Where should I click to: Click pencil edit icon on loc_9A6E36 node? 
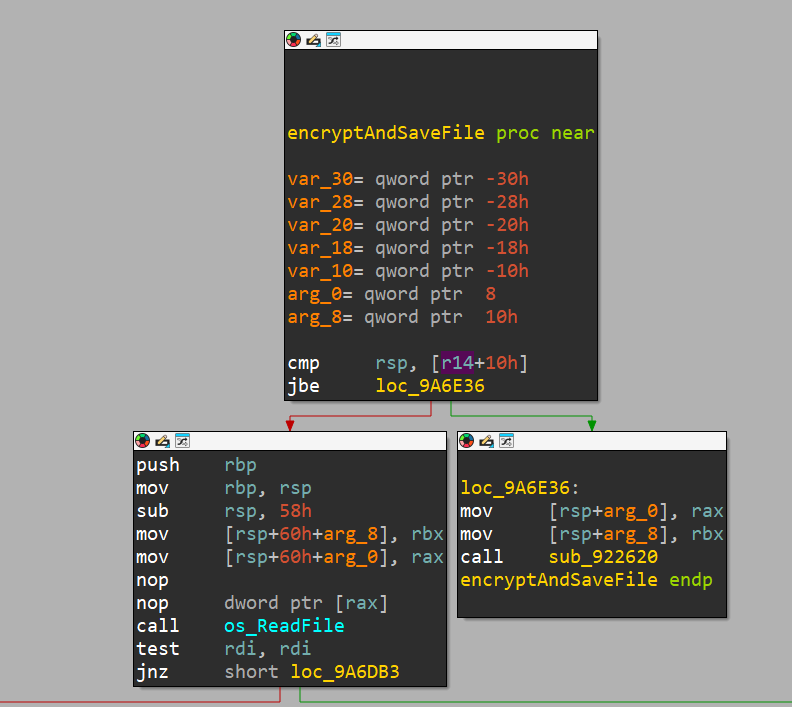coord(486,441)
